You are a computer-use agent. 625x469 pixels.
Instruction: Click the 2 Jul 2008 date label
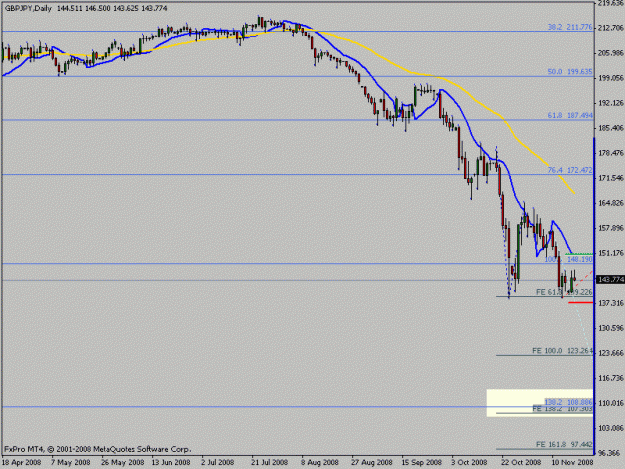[218, 463]
